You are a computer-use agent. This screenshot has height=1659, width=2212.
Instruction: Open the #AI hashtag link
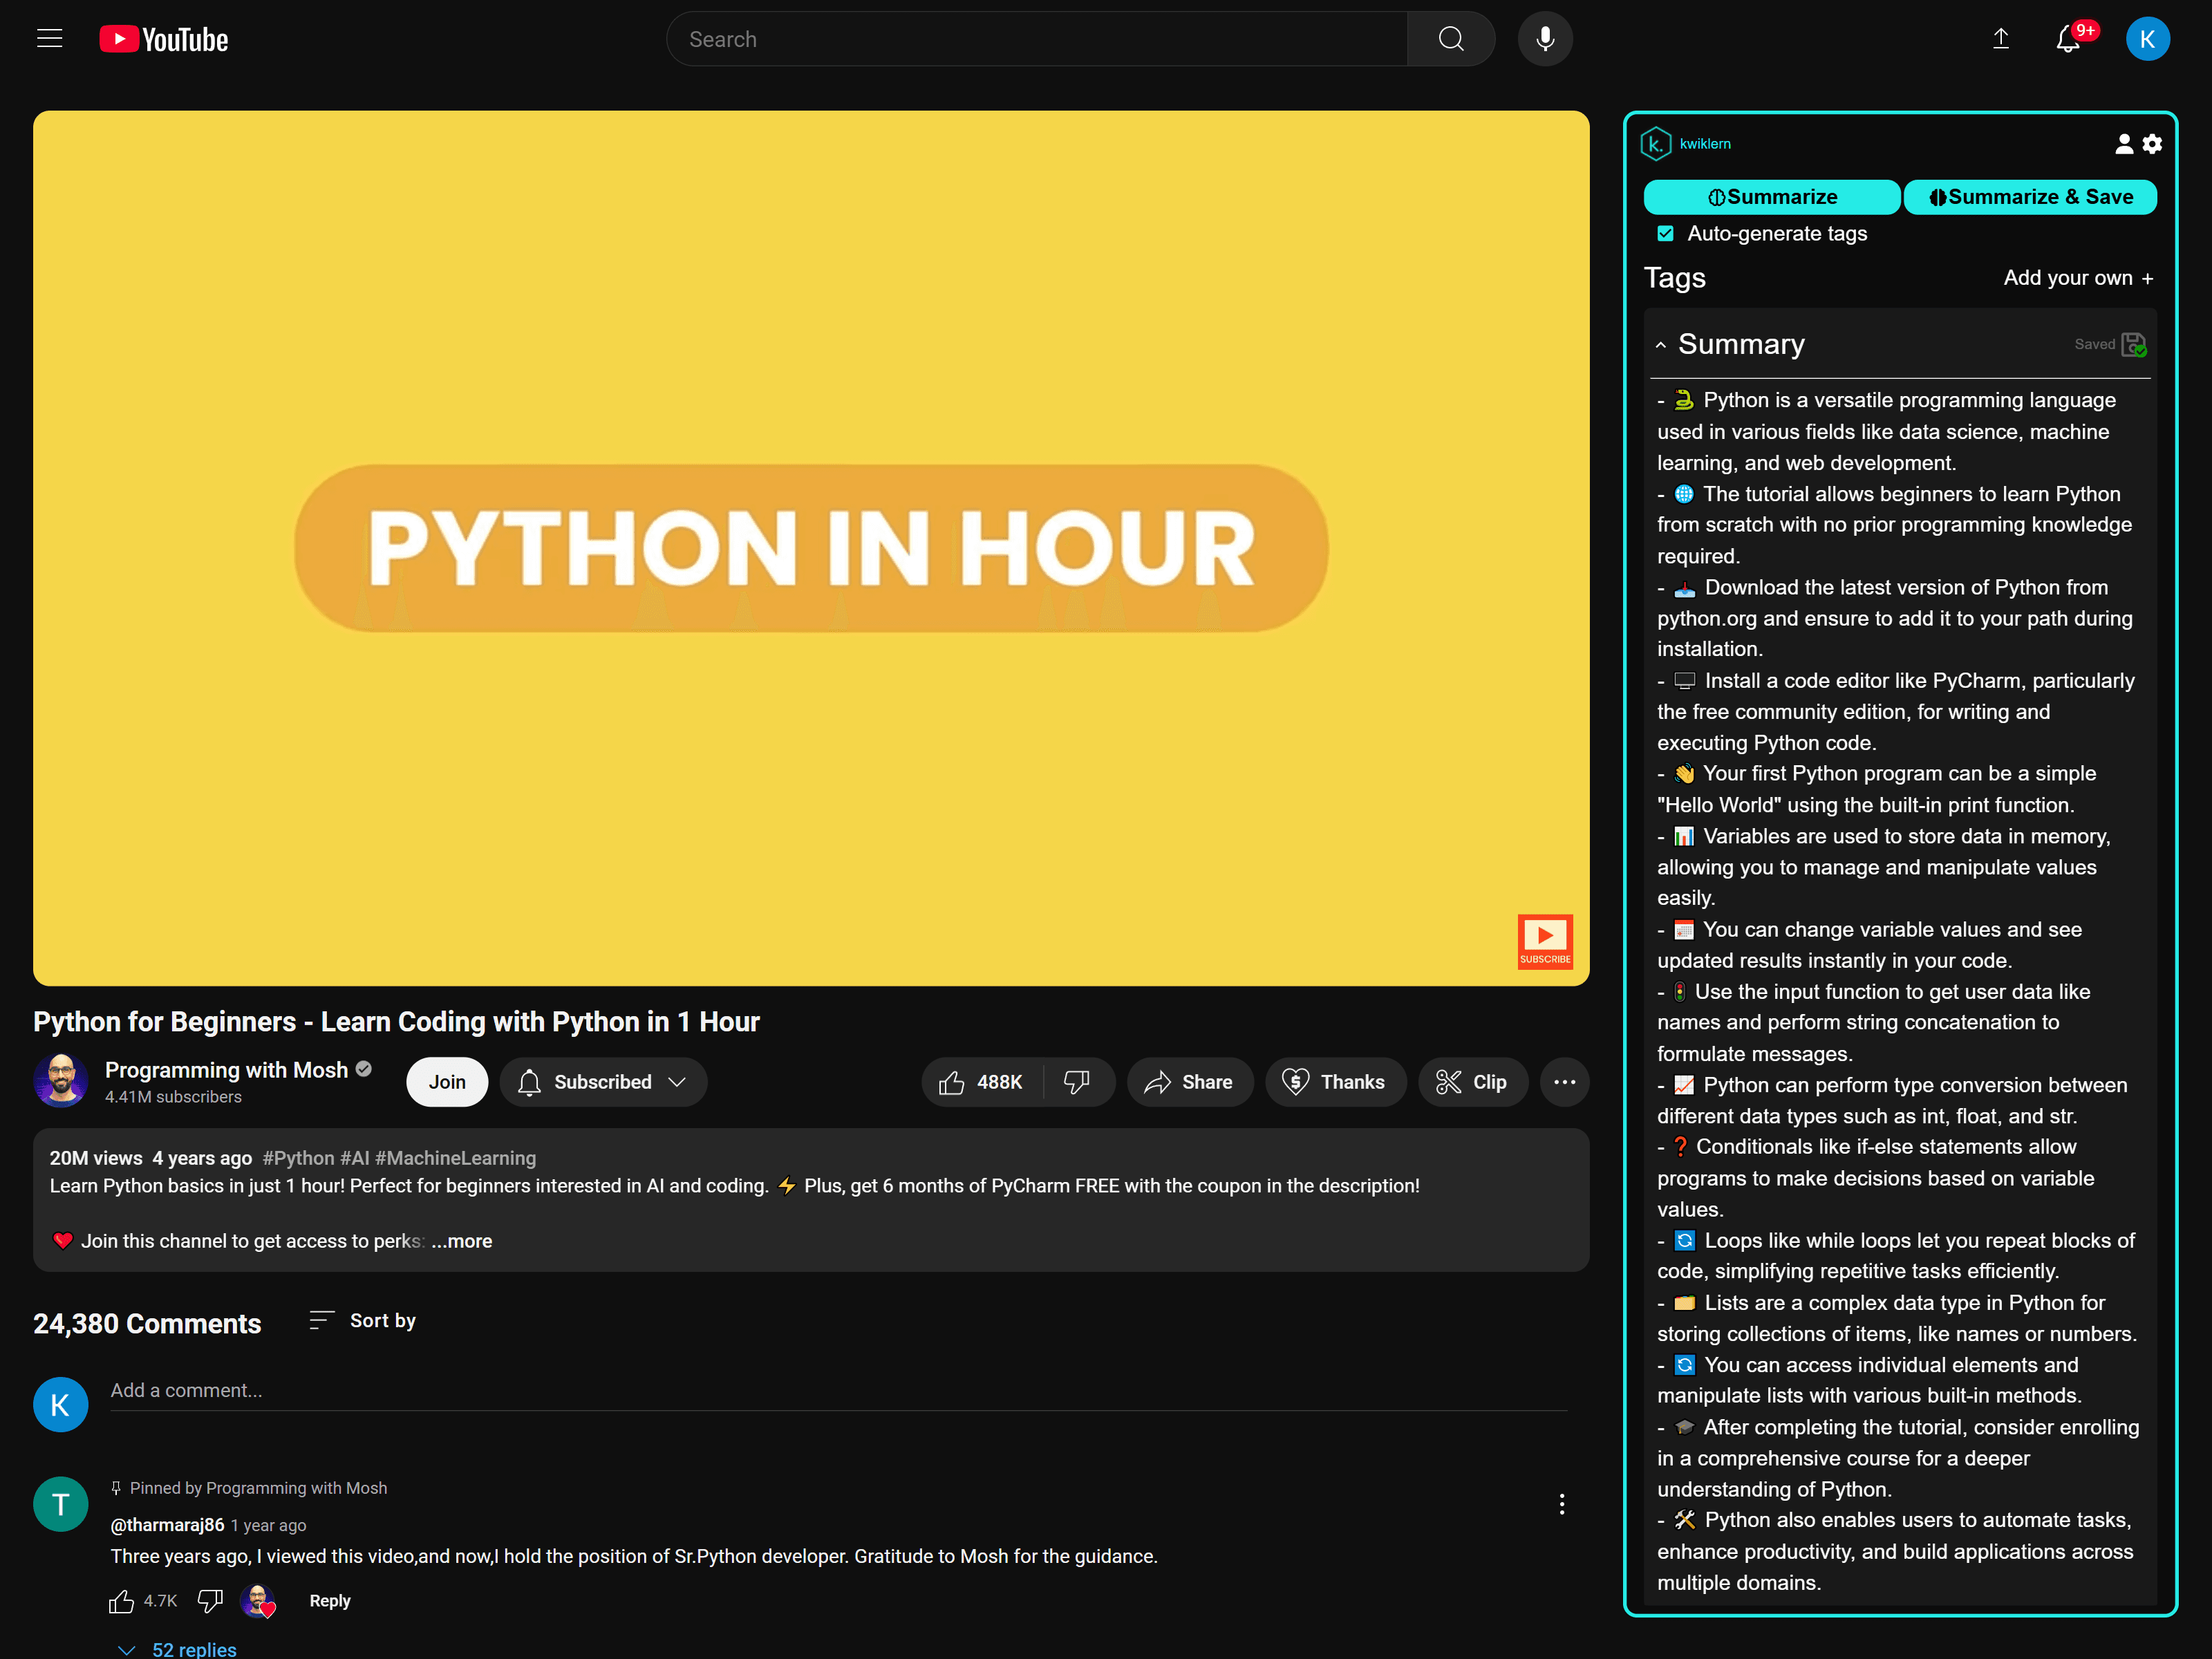(354, 1158)
